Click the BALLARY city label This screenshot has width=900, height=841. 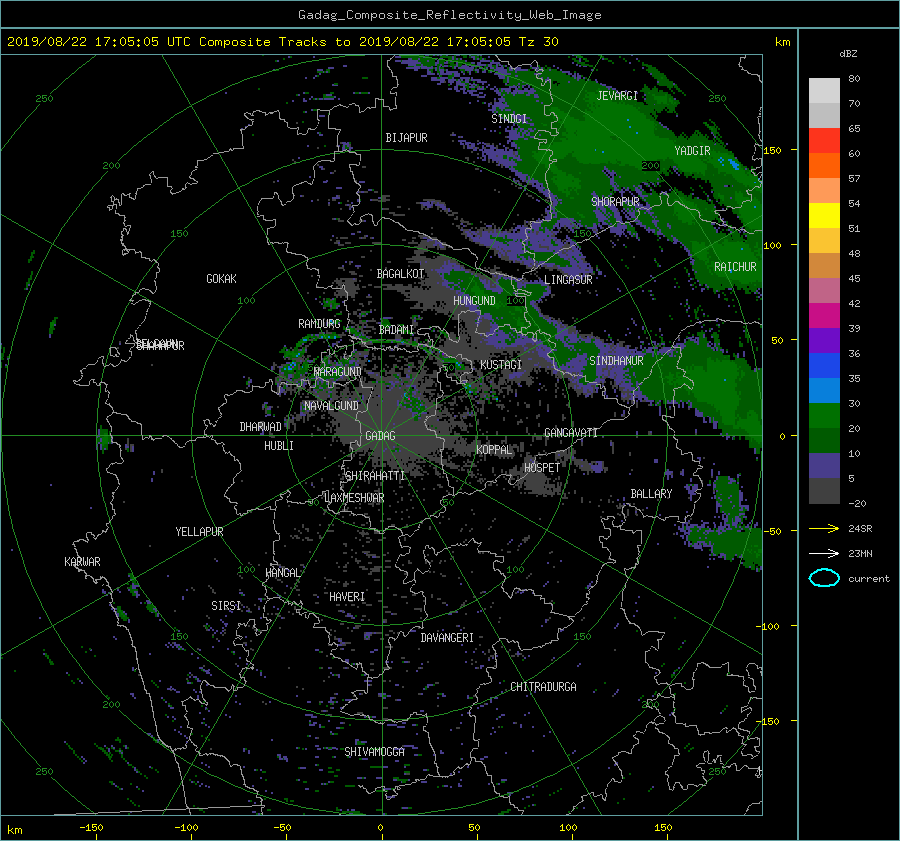click(x=651, y=494)
